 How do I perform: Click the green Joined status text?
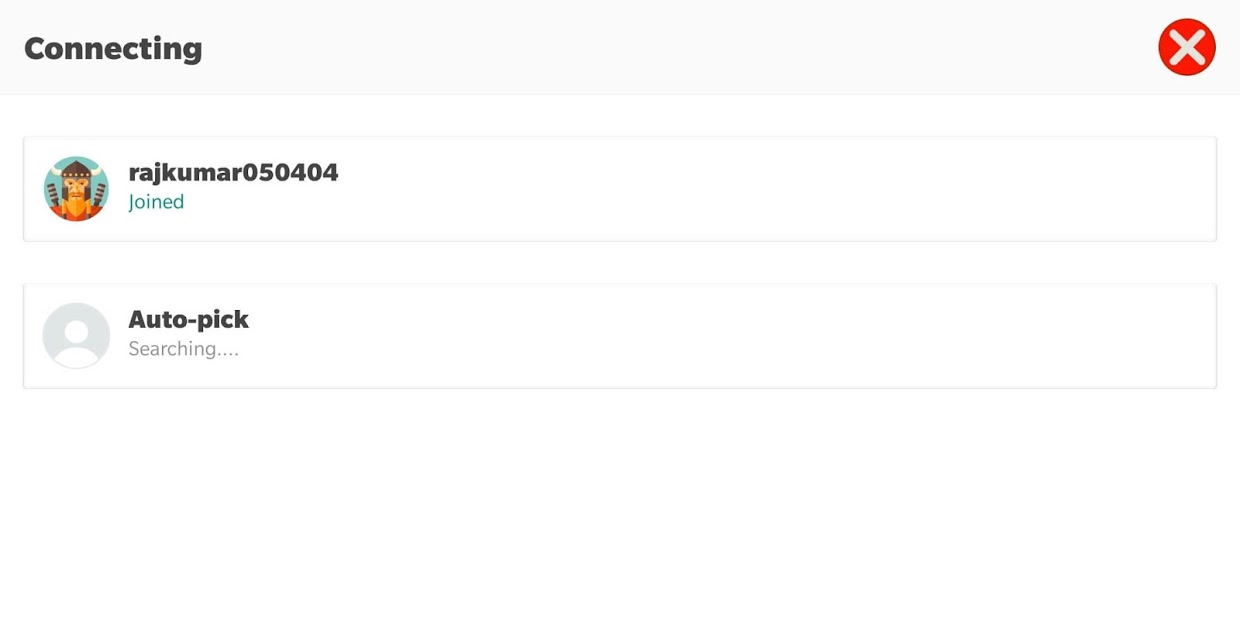156,202
